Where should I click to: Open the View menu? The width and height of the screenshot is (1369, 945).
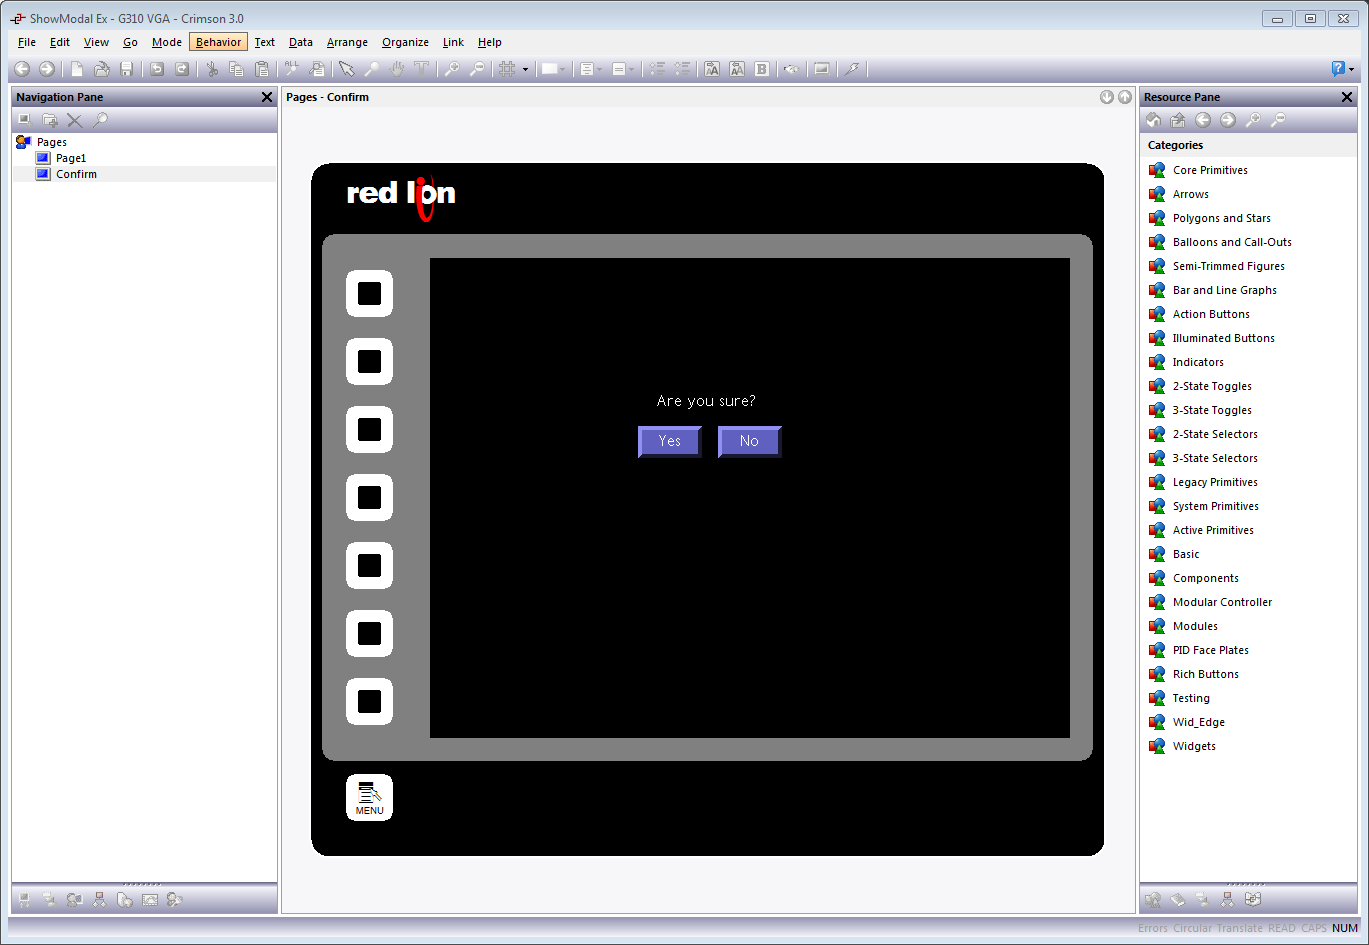97,42
